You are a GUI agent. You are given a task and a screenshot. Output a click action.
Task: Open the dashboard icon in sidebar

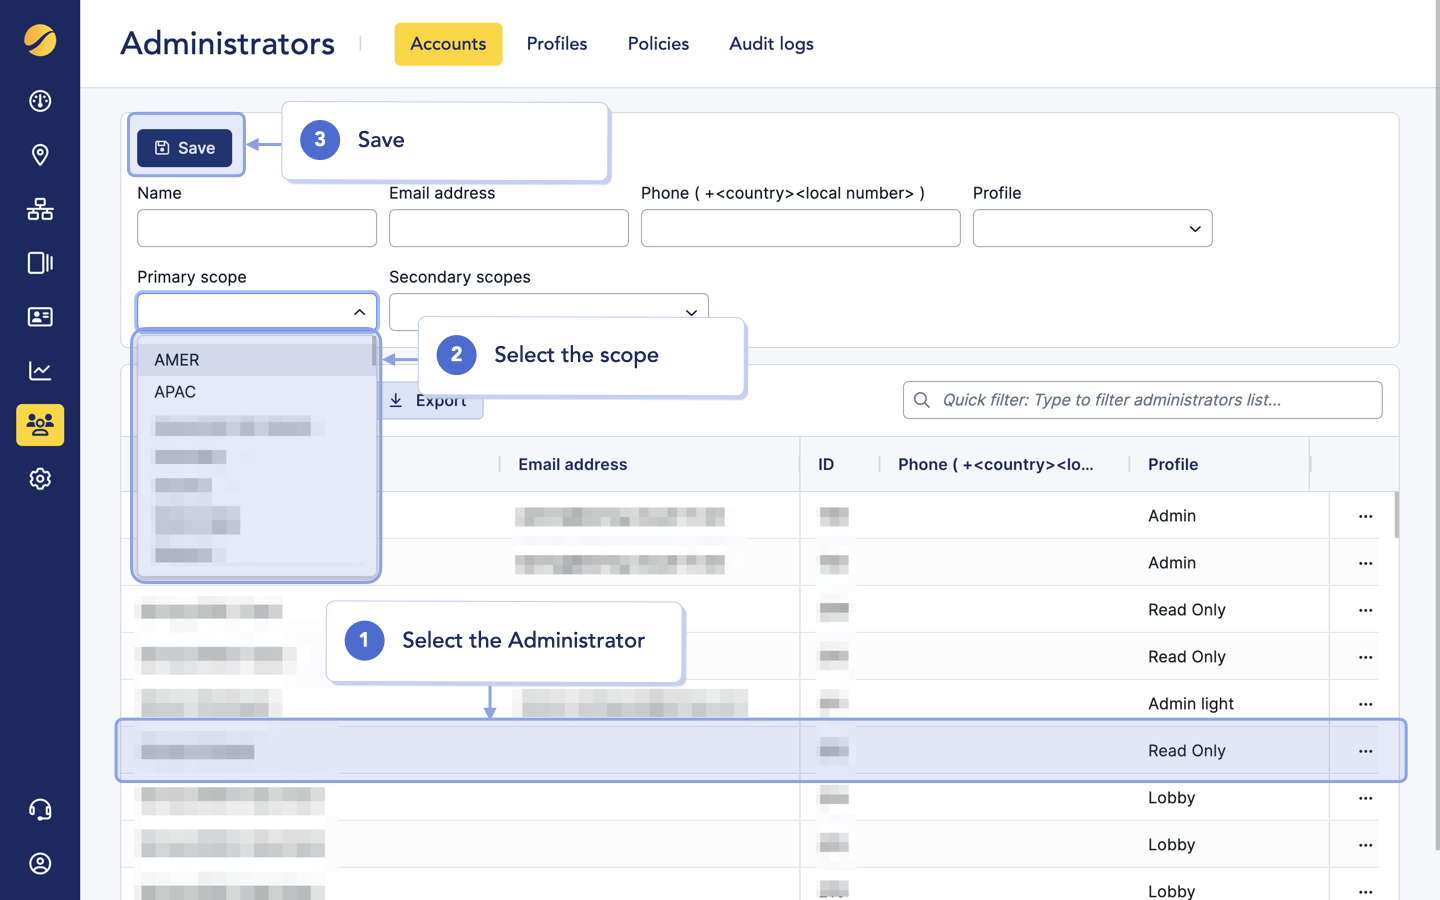click(x=40, y=101)
